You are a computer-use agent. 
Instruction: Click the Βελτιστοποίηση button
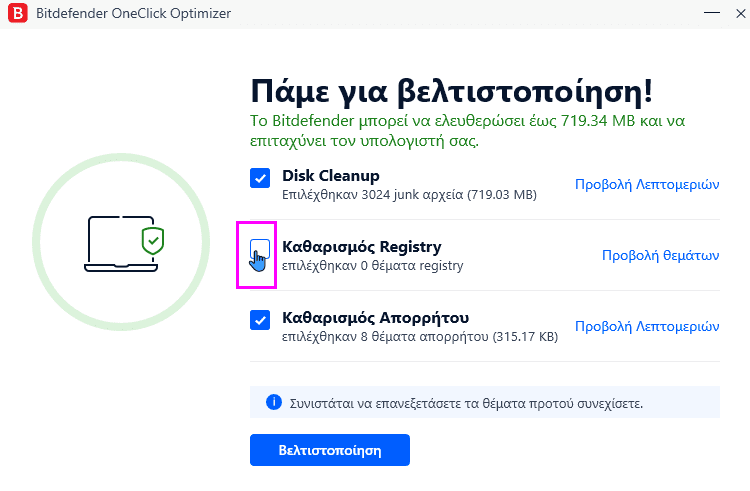[x=330, y=450]
